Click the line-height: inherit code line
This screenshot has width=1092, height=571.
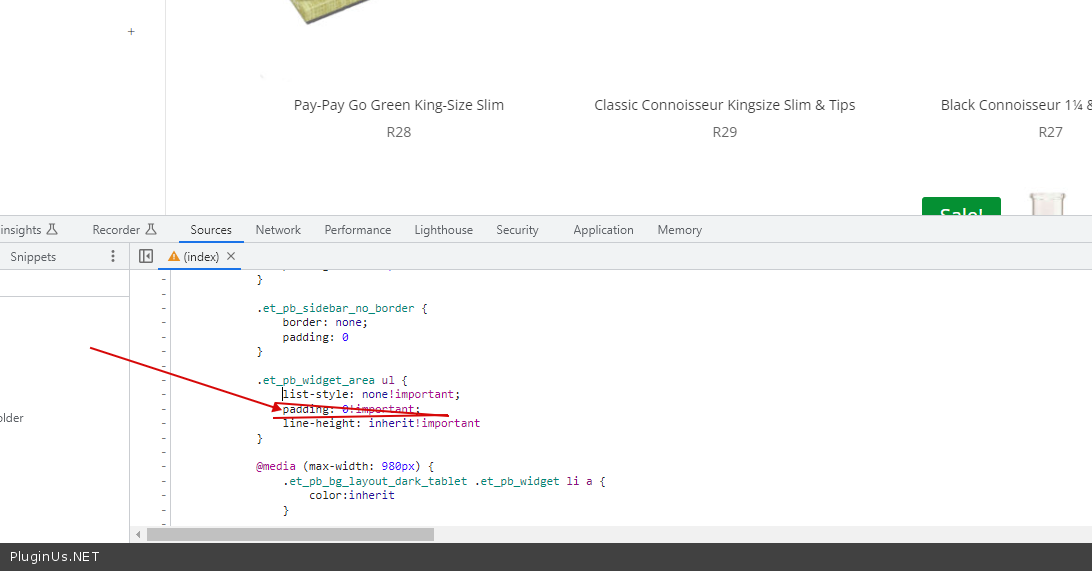380,423
